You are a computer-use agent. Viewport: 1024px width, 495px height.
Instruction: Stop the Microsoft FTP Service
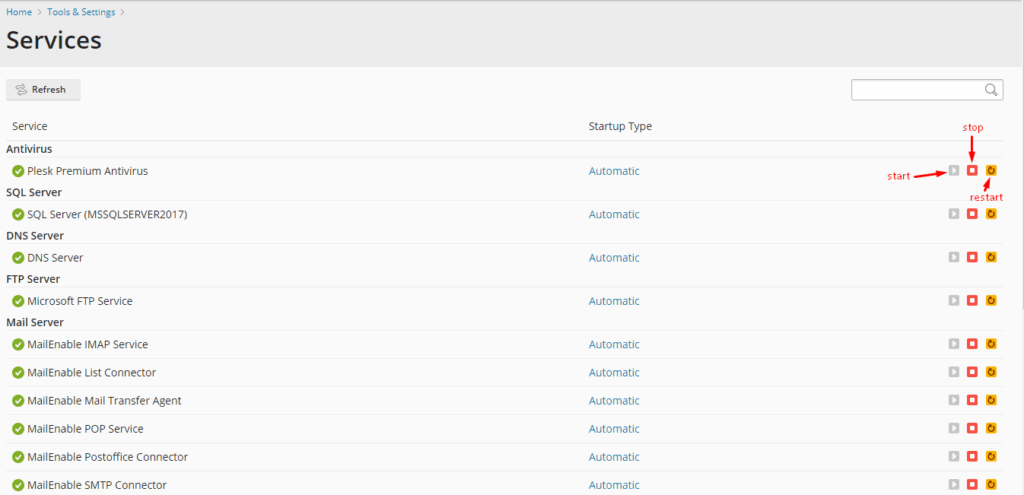pos(972,300)
